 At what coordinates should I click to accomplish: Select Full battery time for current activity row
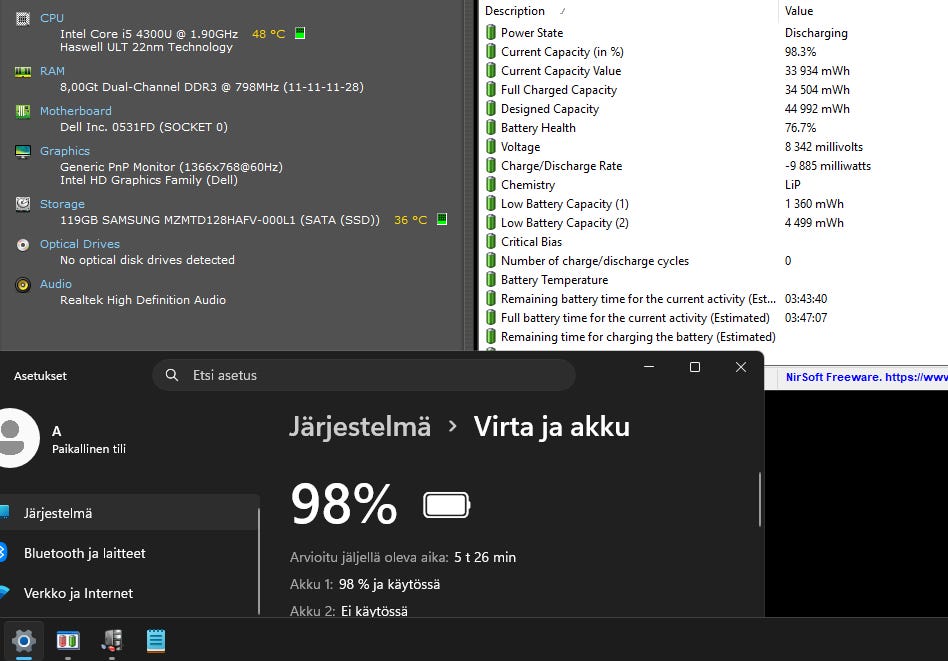[713, 317]
